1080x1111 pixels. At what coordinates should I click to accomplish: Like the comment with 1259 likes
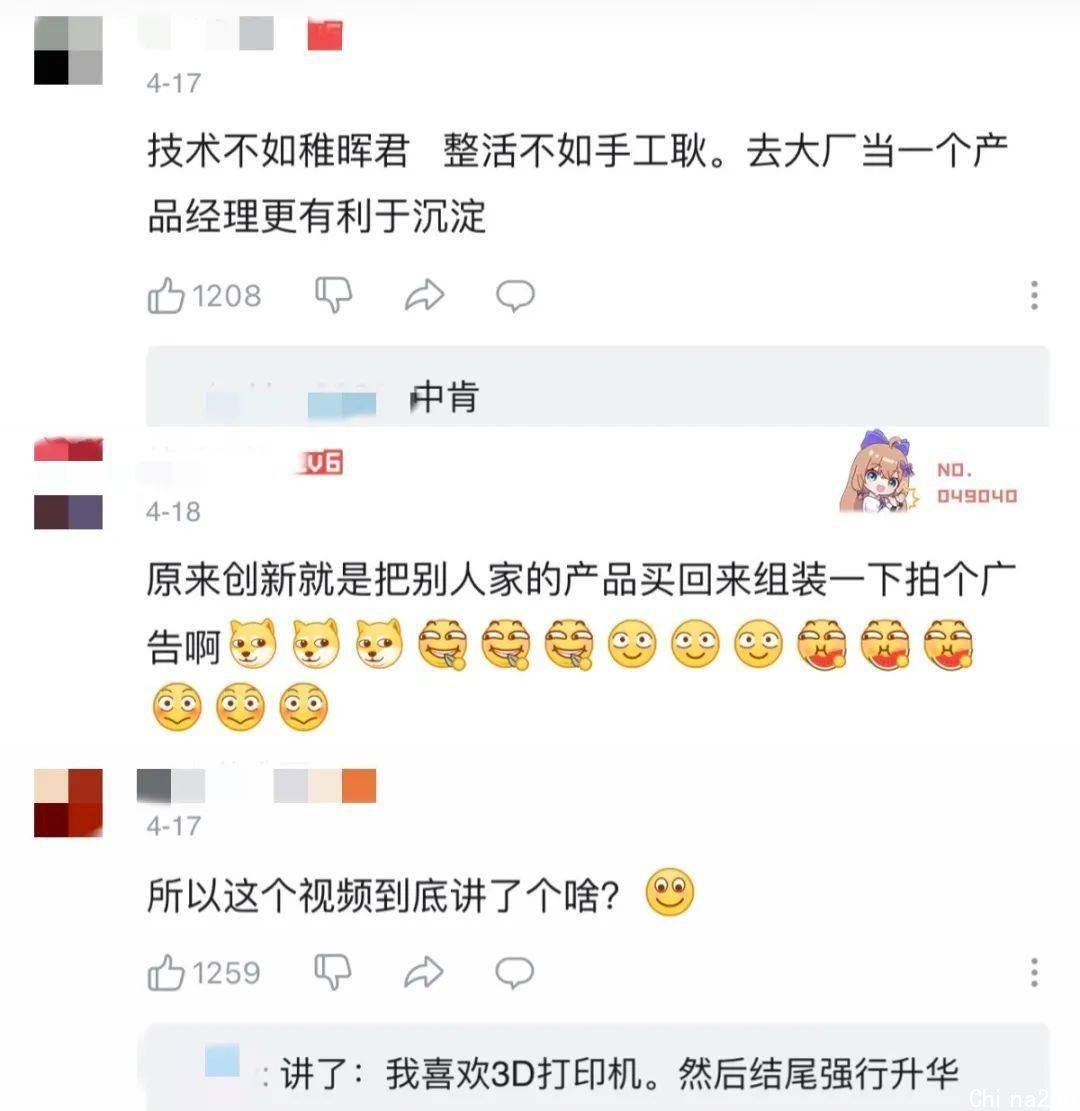coord(204,972)
